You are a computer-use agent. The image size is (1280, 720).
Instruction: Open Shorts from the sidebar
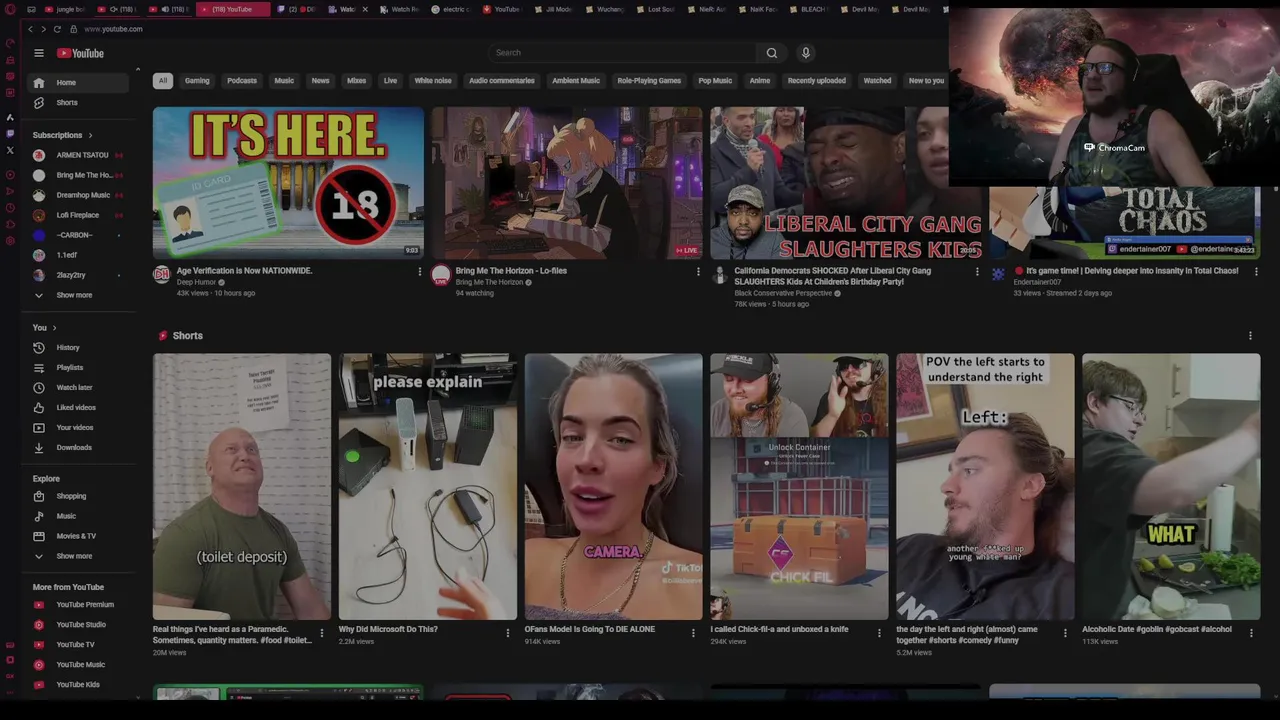pyautogui.click(x=77, y=102)
